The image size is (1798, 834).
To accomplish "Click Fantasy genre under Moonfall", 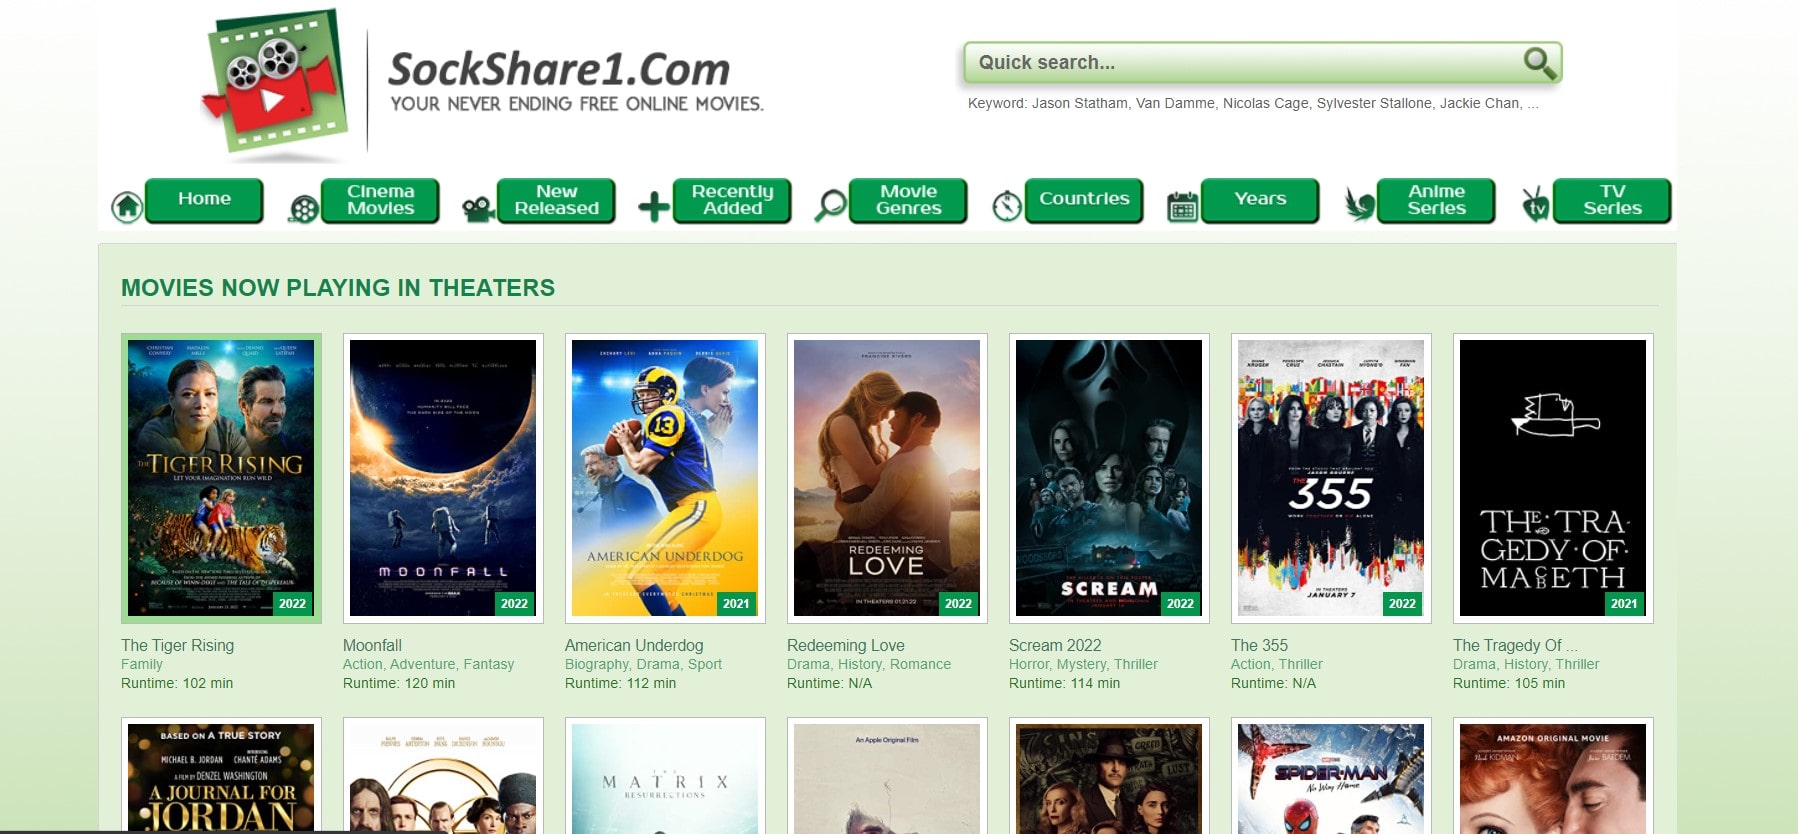I will coord(489,664).
